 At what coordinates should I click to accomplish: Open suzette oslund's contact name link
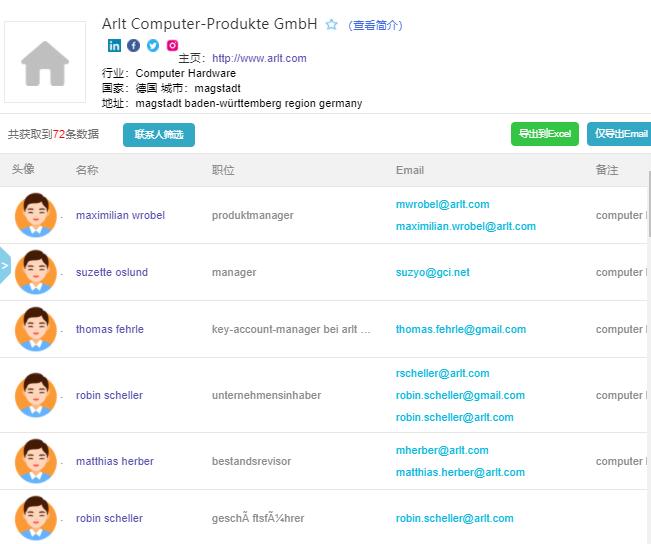point(112,272)
